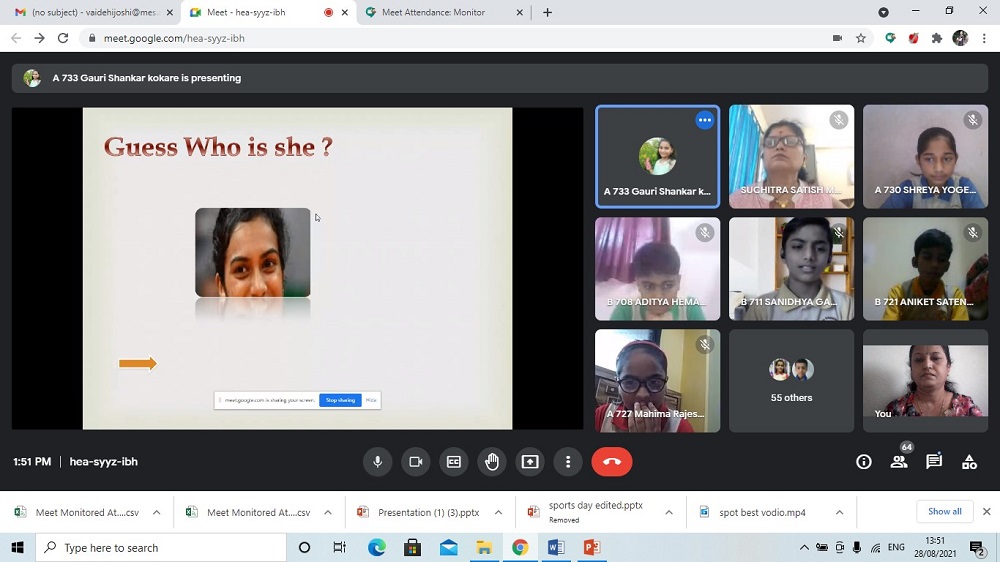
Task: Raise hand in the meeting
Action: pos(491,462)
